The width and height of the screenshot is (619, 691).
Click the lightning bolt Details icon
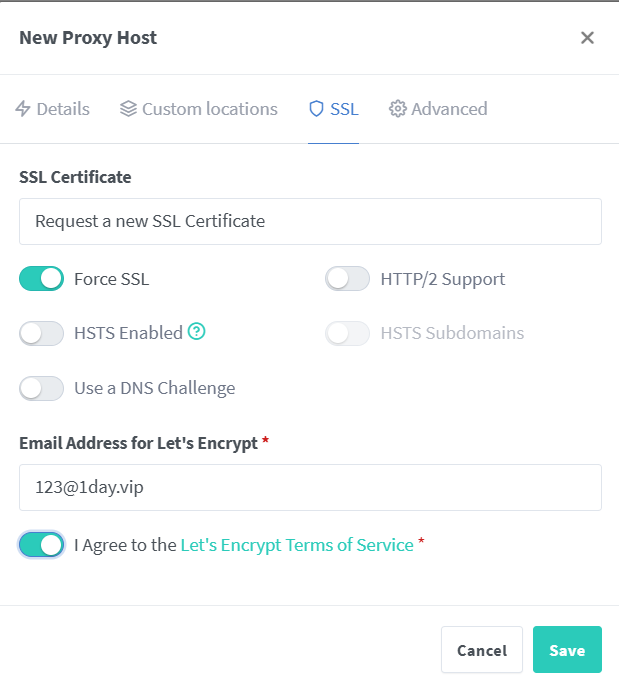click(23, 109)
